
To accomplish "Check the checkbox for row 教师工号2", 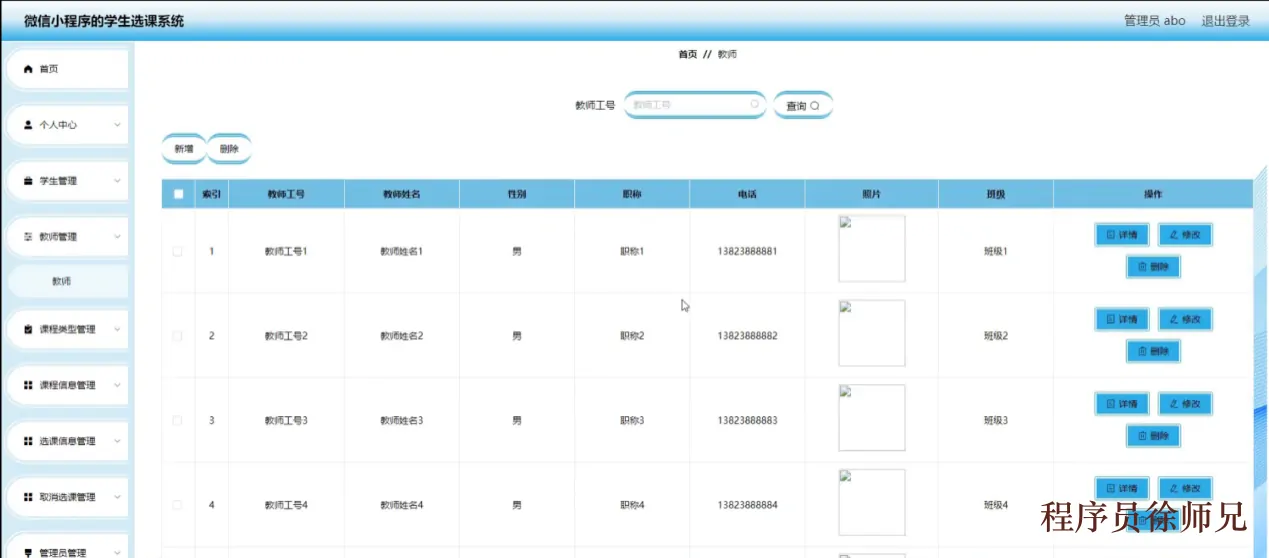I will 177,336.
